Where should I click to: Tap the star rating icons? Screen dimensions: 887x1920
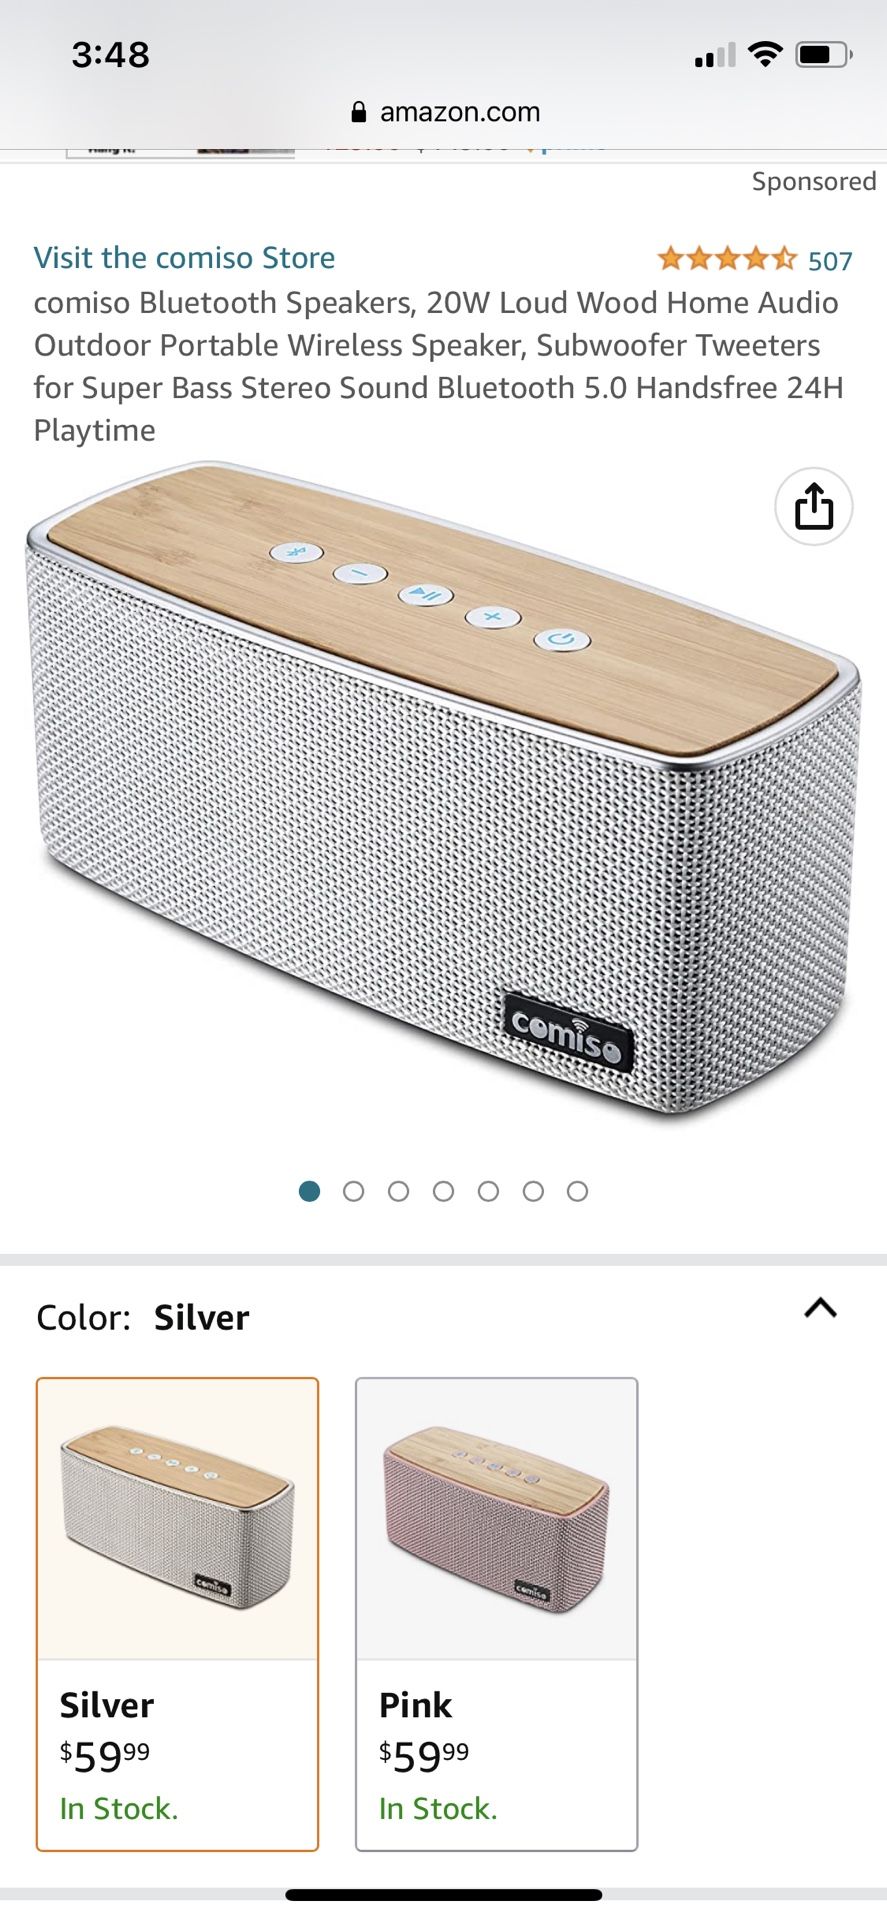pyautogui.click(x=727, y=259)
